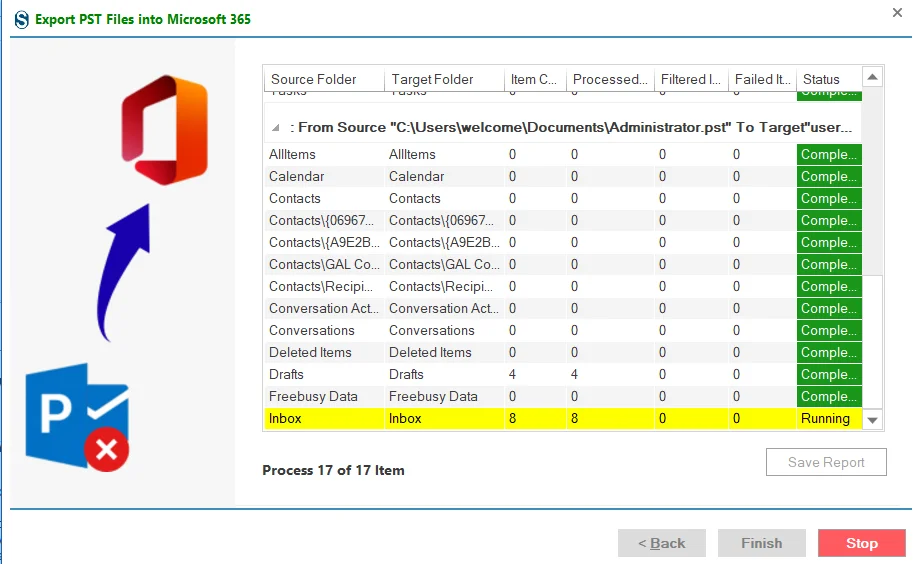The image size is (913, 564).
Task: Select the Drafts source folder cell
Action: click(x=324, y=374)
